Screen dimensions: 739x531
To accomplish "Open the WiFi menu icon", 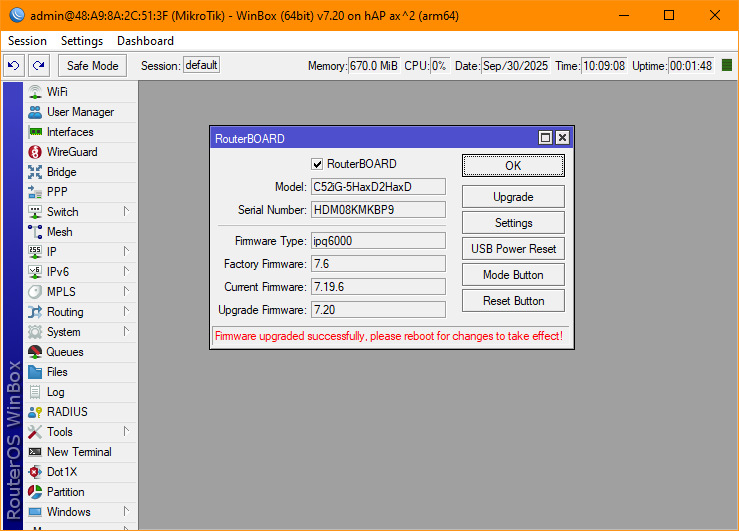I will pyautogui.click(x=35, y=92).
